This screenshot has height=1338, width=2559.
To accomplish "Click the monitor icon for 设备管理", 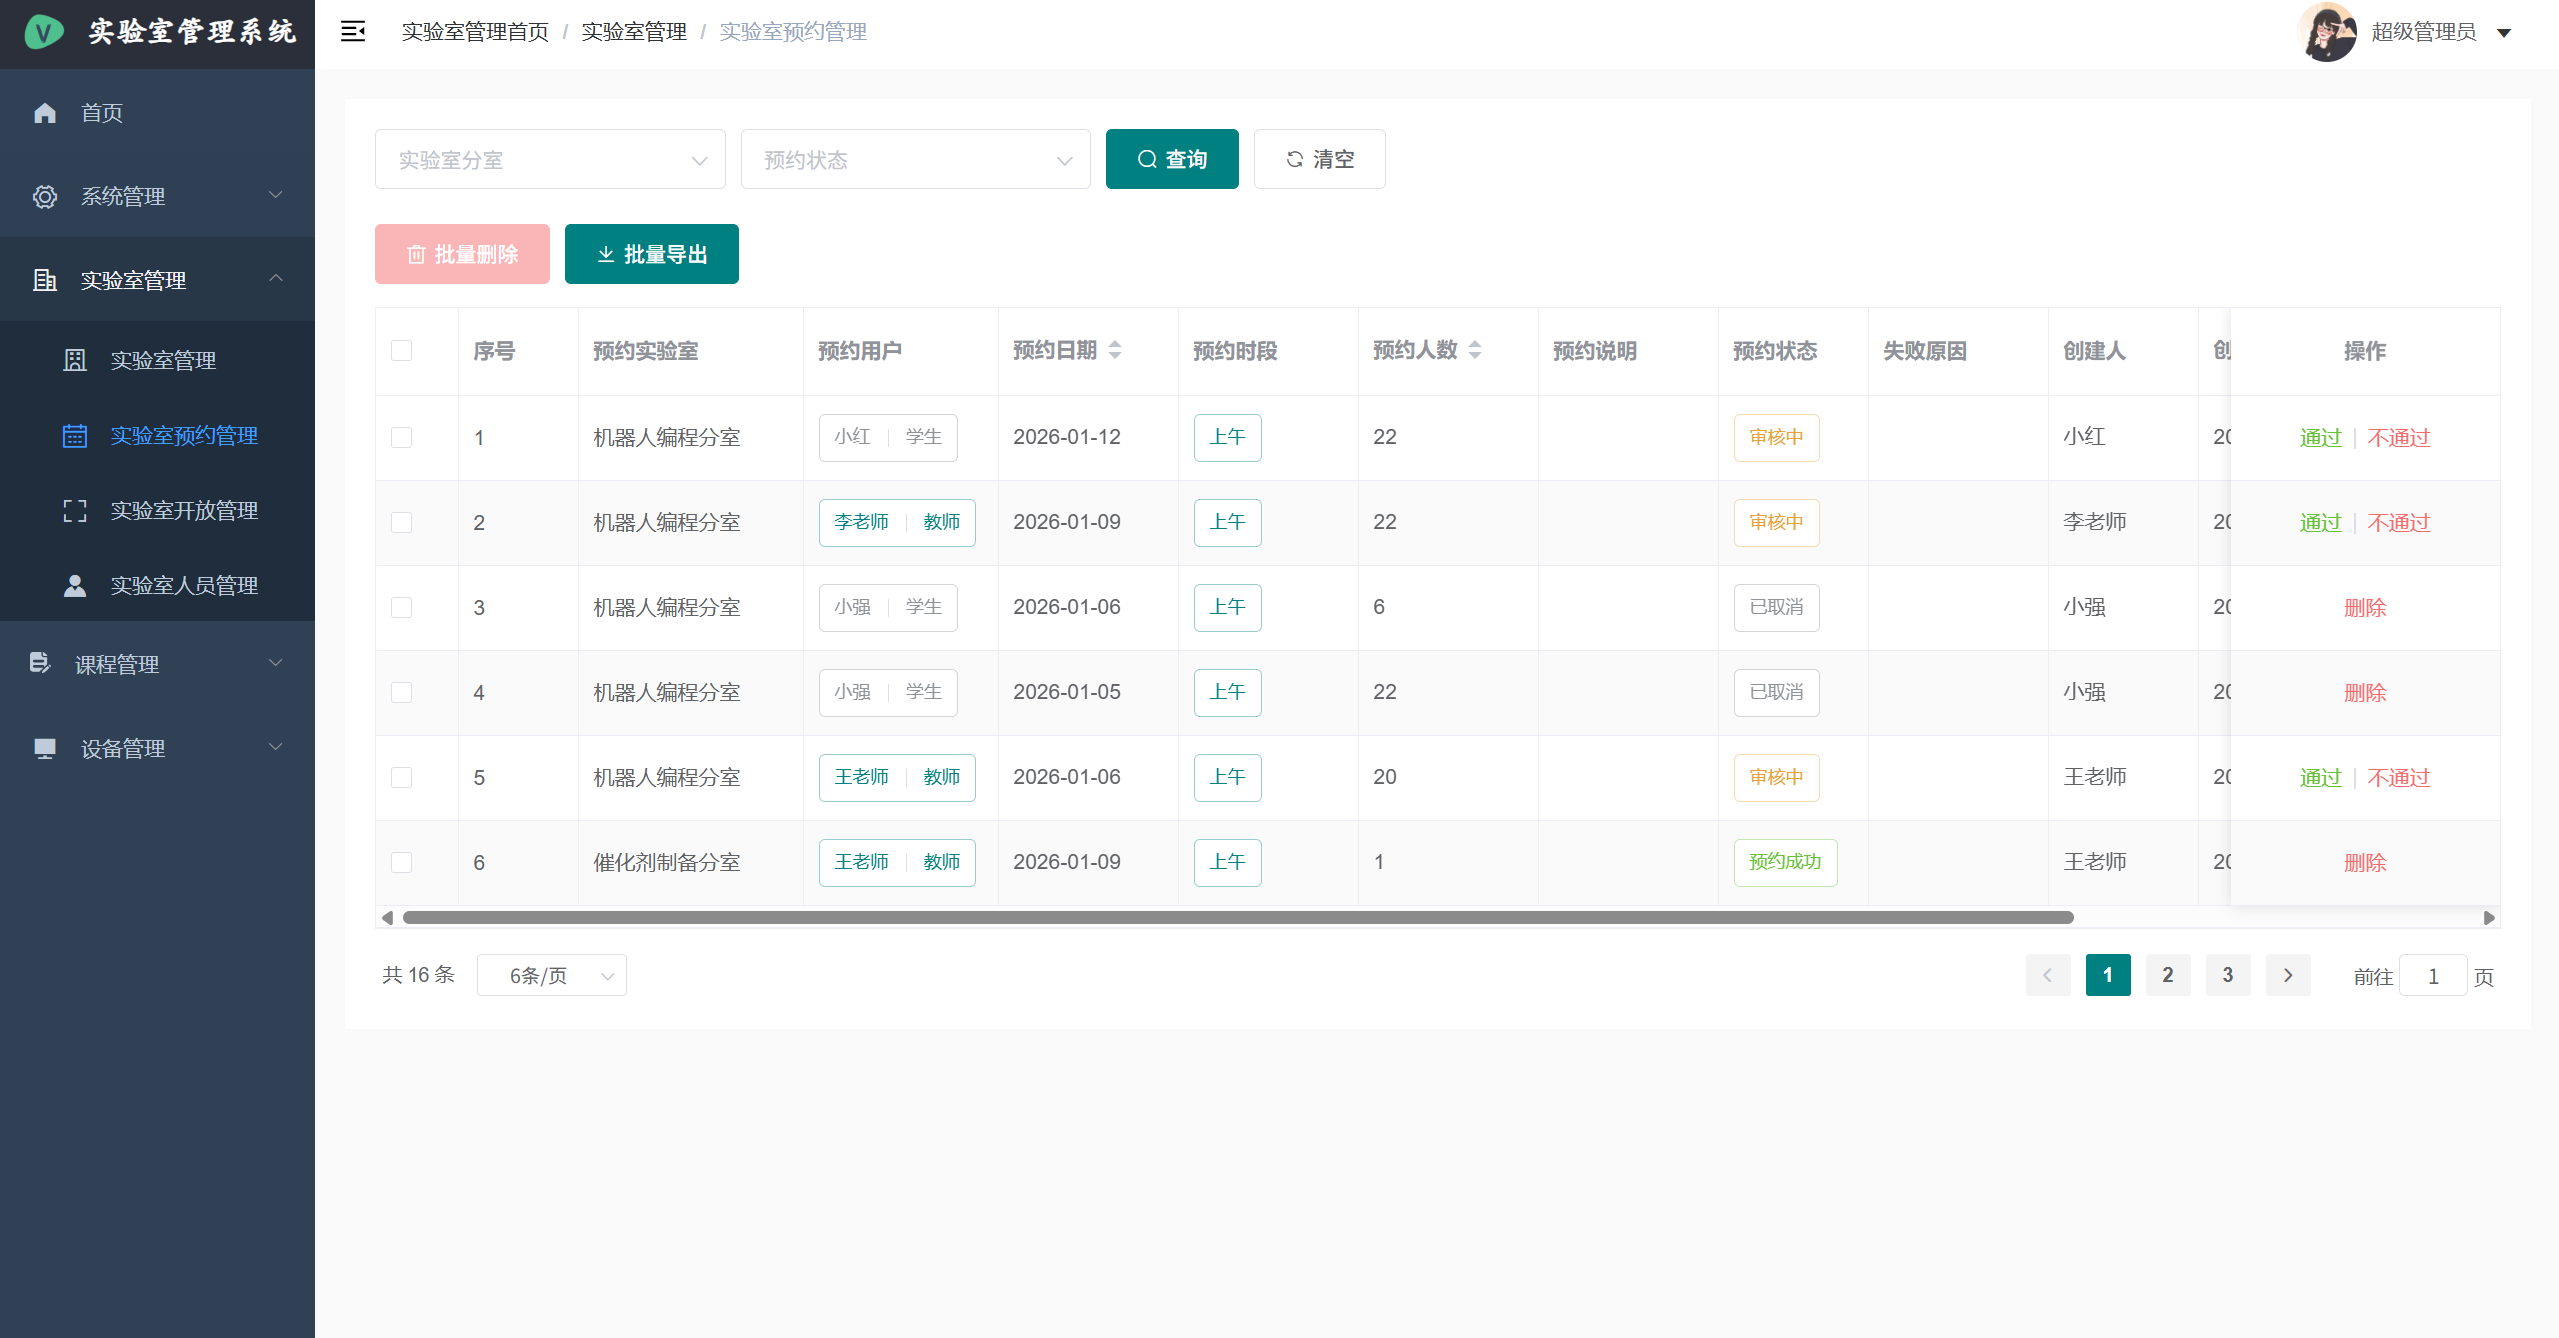I will click(x=45, y=749).
